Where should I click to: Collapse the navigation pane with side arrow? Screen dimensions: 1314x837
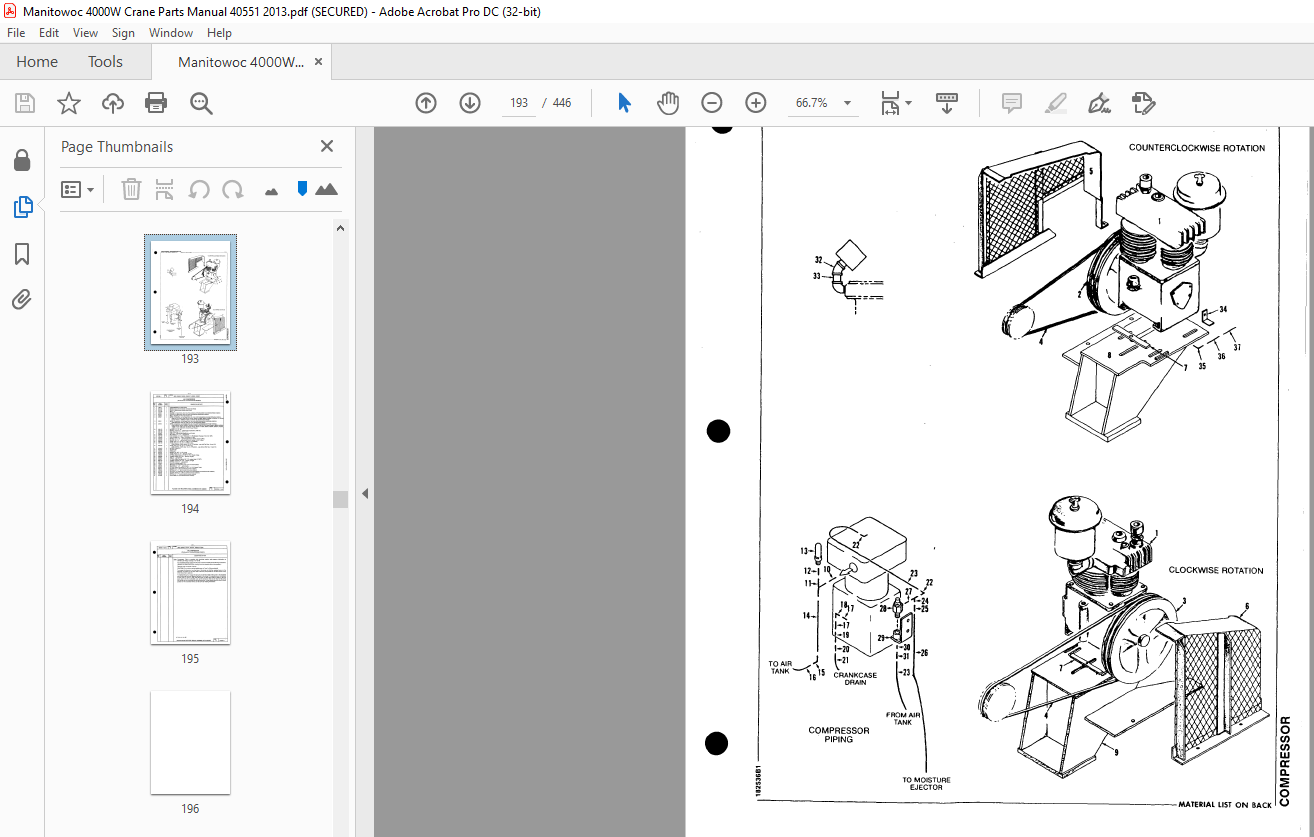(364, 493)
